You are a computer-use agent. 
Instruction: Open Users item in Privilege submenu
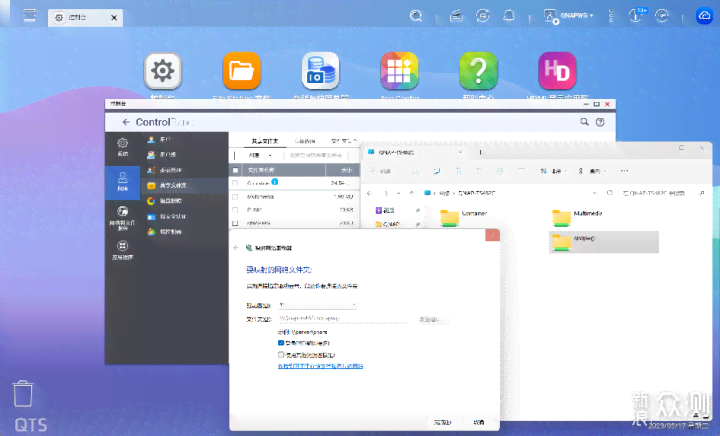pos(184,139)
